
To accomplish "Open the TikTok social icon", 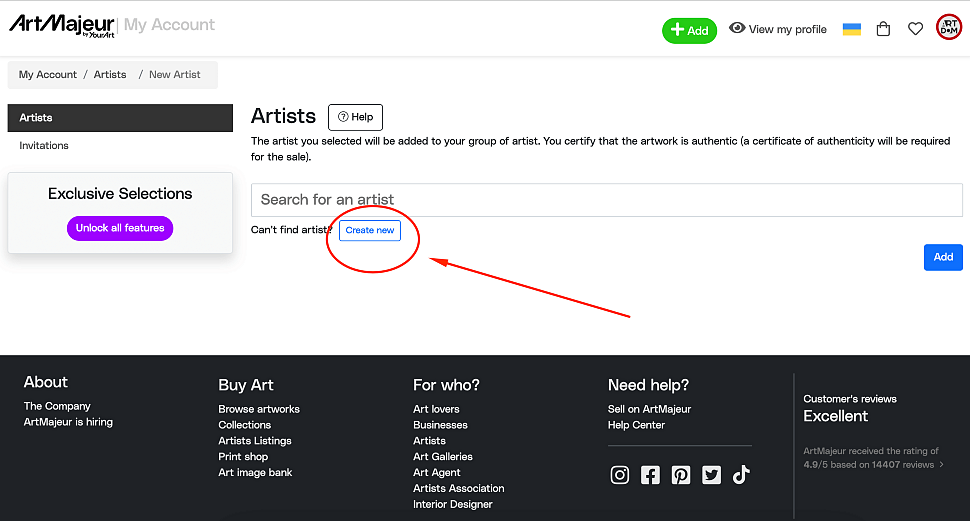I will (741, 475).
